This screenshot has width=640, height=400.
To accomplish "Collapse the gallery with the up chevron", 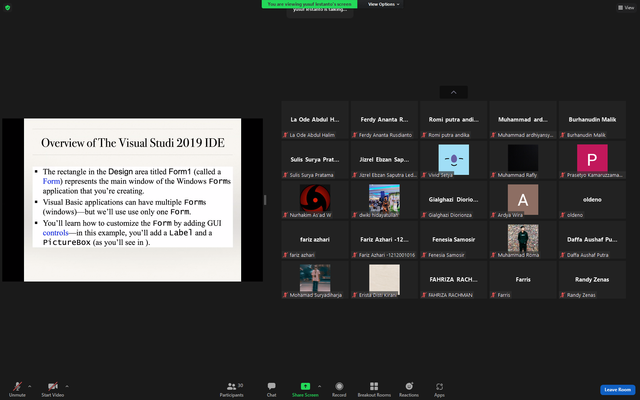I will click(453, 92).
